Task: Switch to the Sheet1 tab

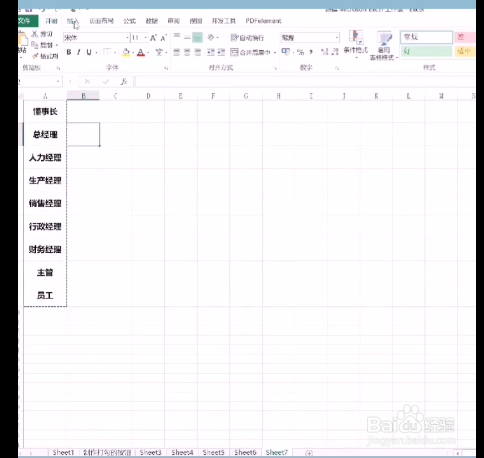Action: (x=63, y=452)
